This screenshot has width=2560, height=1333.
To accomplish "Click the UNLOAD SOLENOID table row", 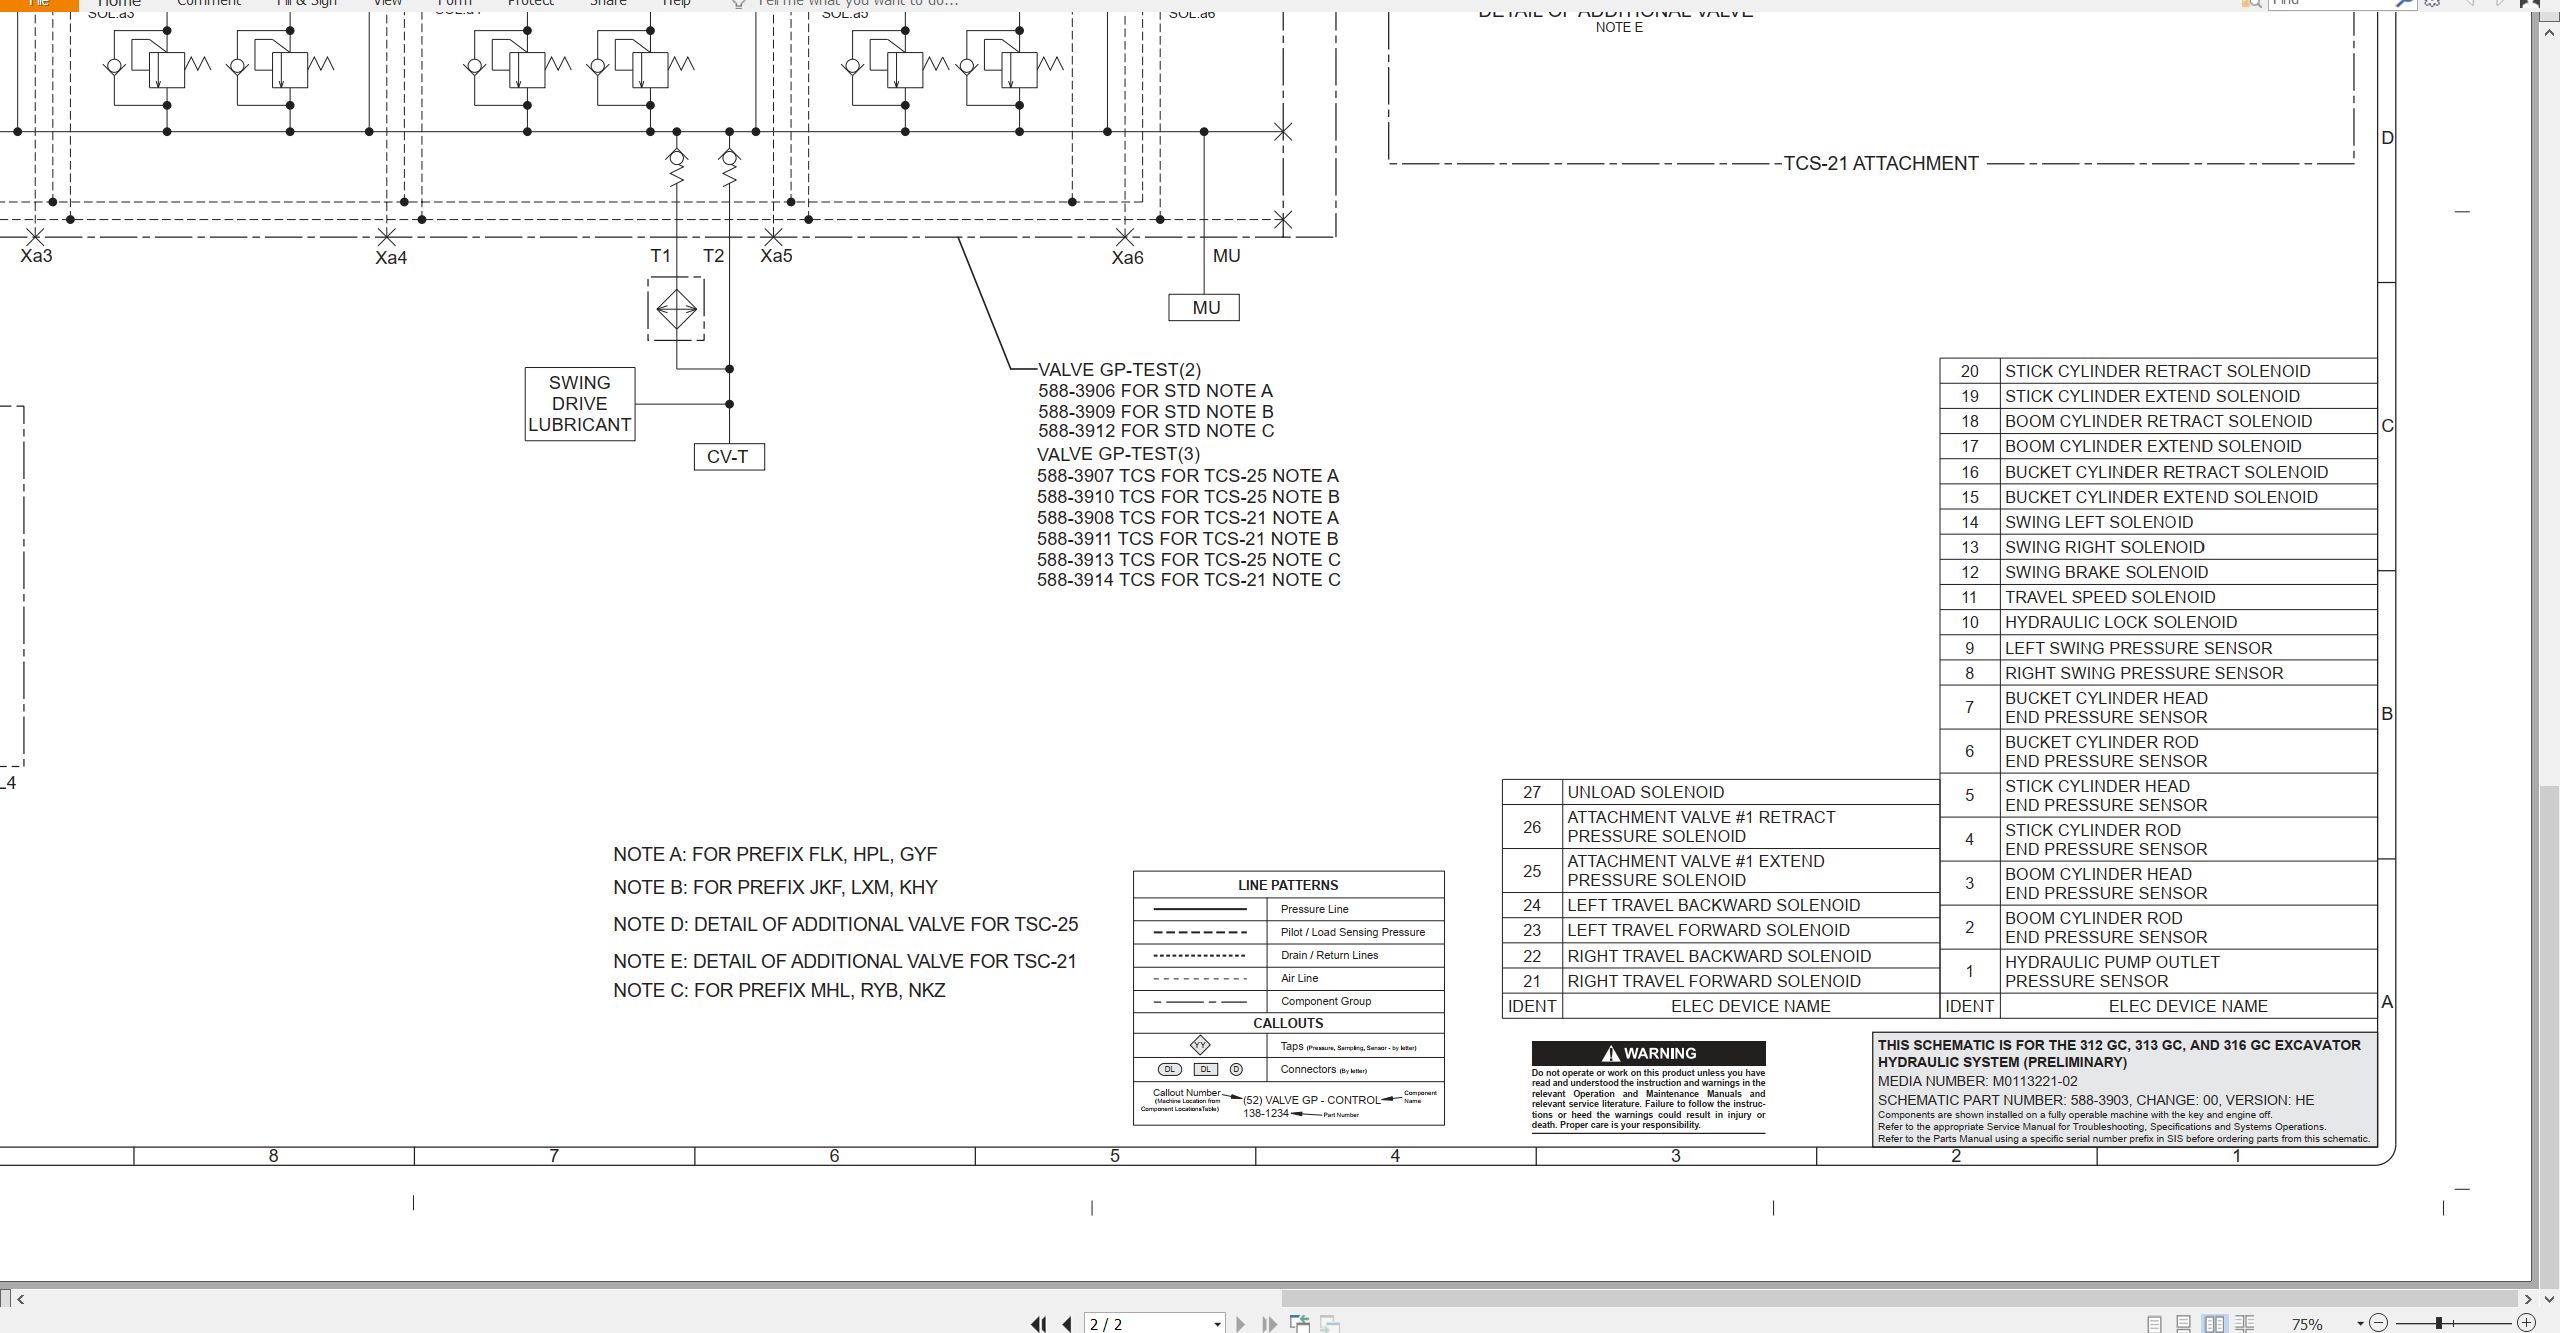I will (x=1720, y=792).
